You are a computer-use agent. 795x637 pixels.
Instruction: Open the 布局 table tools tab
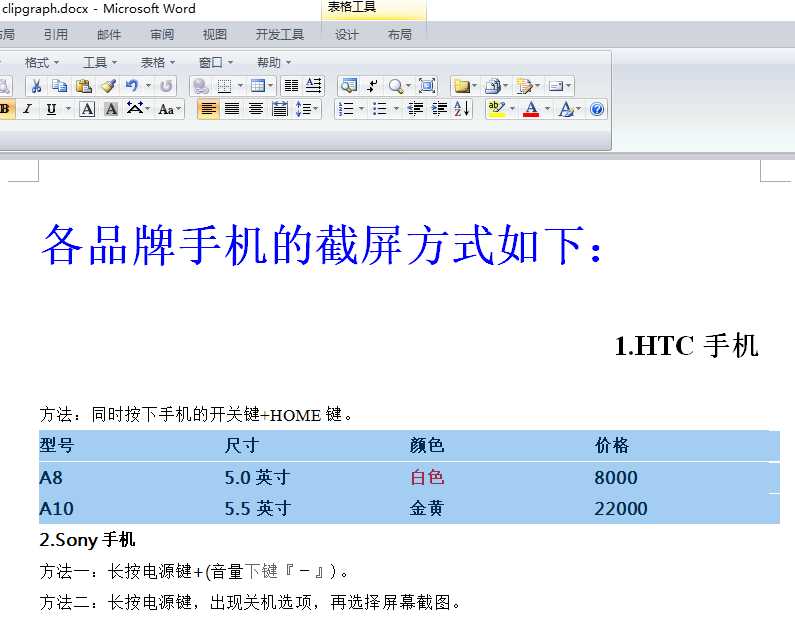(x=399, y=34)
